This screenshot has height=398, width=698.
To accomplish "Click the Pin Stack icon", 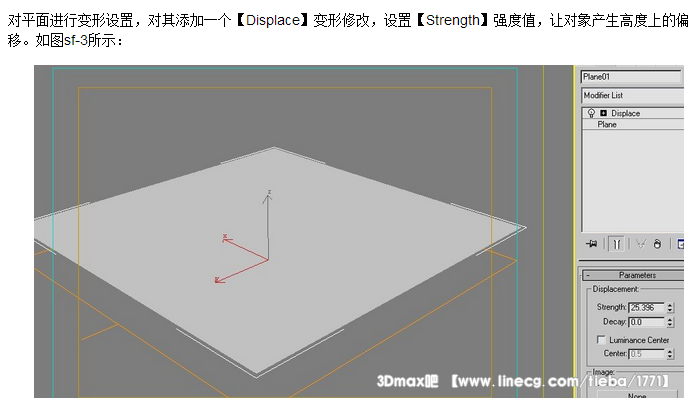I will 592,244.
